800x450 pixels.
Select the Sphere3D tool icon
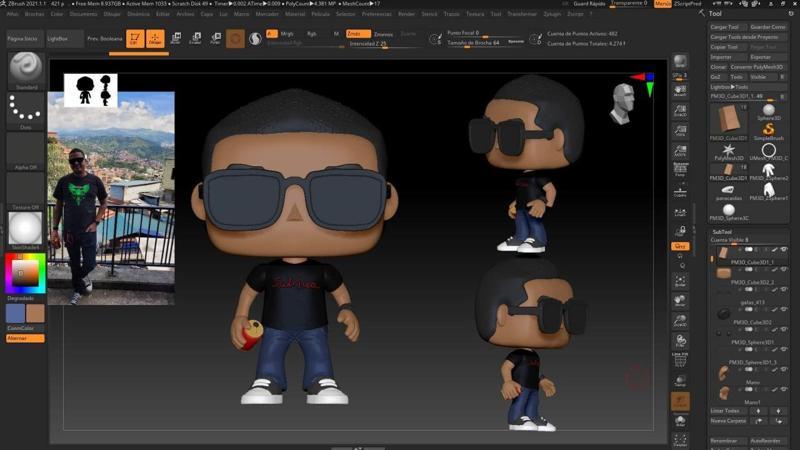click(769, 110)
